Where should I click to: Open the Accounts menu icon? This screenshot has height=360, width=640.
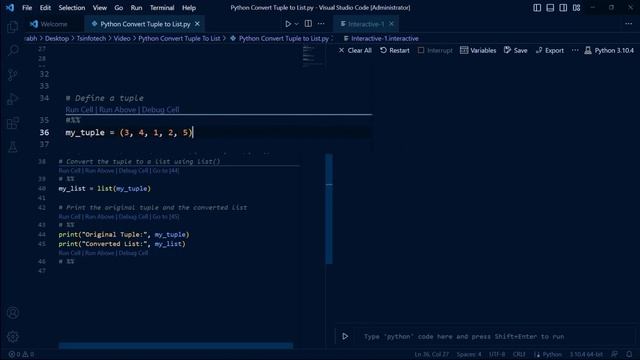(x=13, y=313)
